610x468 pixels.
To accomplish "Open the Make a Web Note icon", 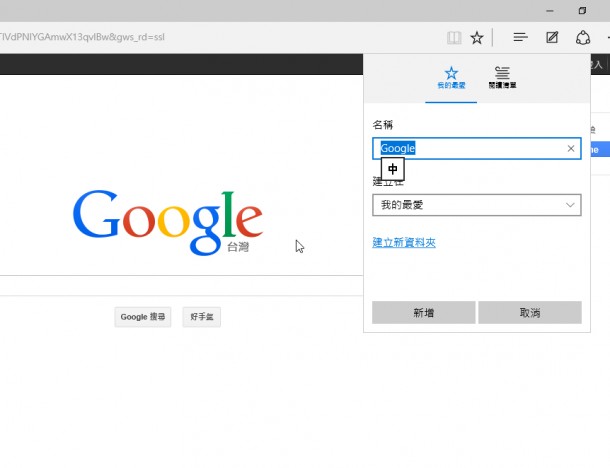I will [552, 37].
